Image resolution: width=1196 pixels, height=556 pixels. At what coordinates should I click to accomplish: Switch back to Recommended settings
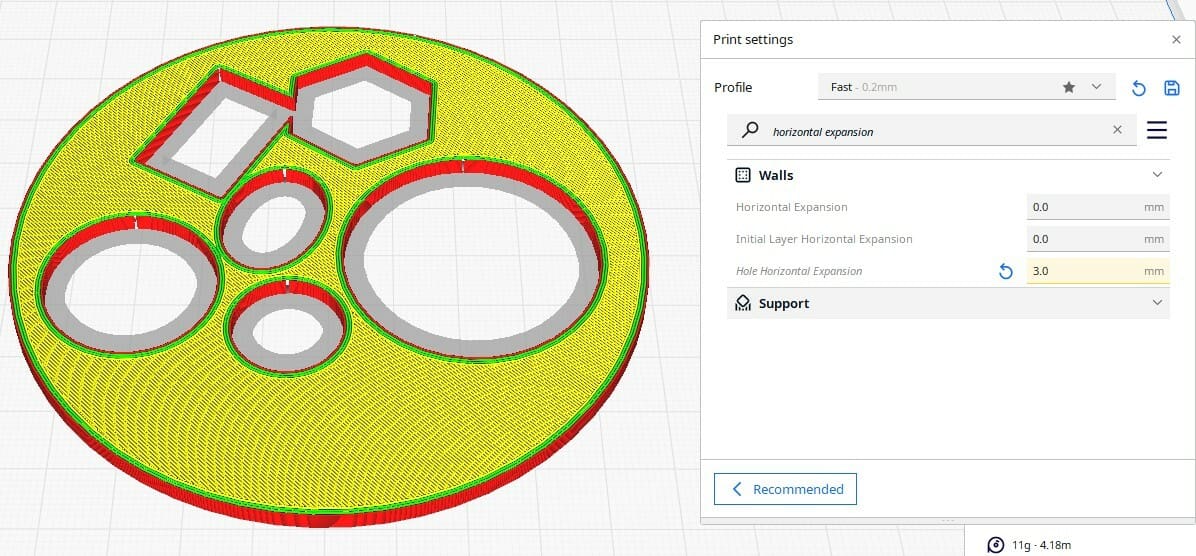tap(785, 489)
